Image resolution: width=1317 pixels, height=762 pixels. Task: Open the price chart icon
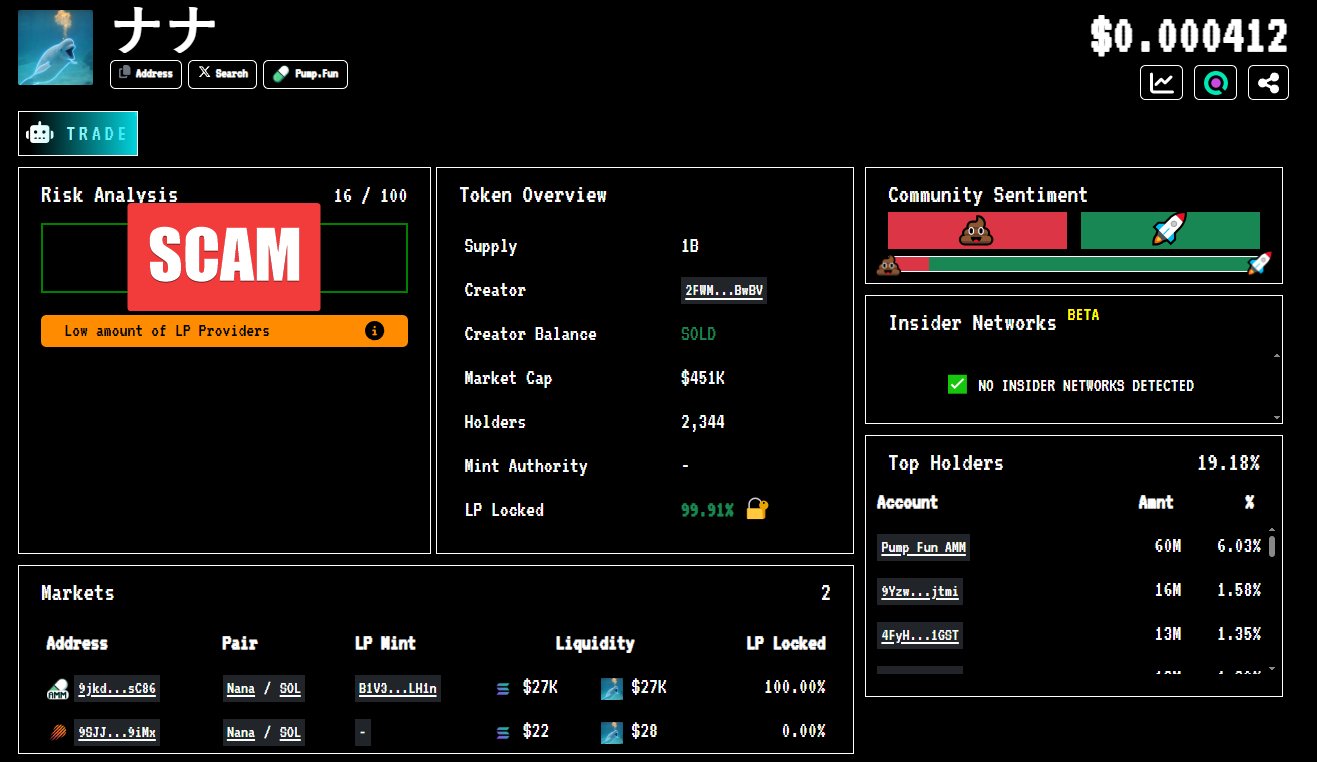(x=1161, y=83)
